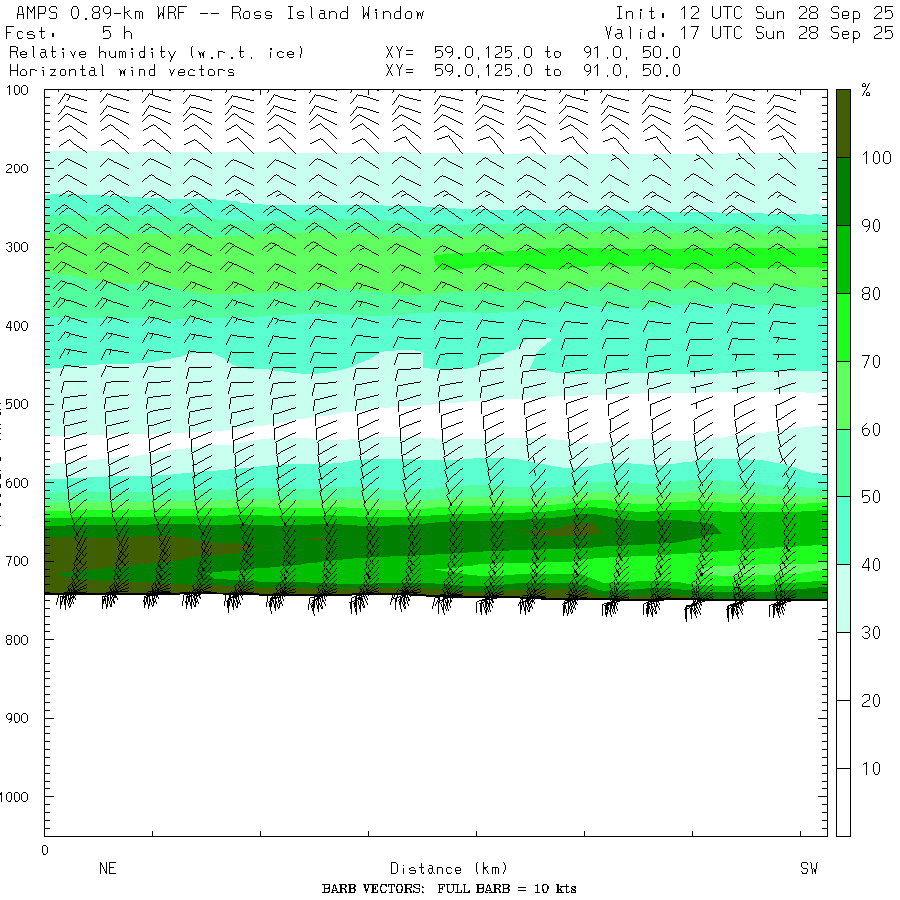Click the "BARB VECTORS: FULL BARB = 10 kts" caption
This screenshot has height=900, width=900.
coord(449,889)
